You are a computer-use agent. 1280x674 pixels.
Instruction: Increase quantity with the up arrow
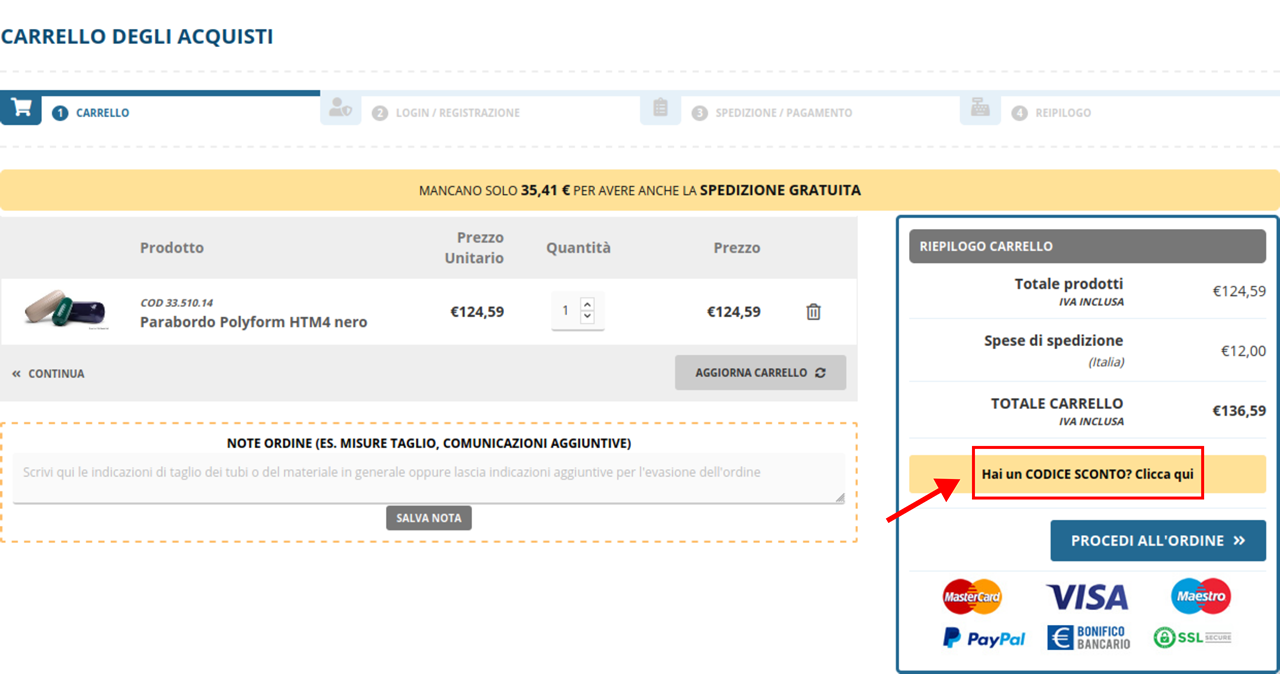587,304
